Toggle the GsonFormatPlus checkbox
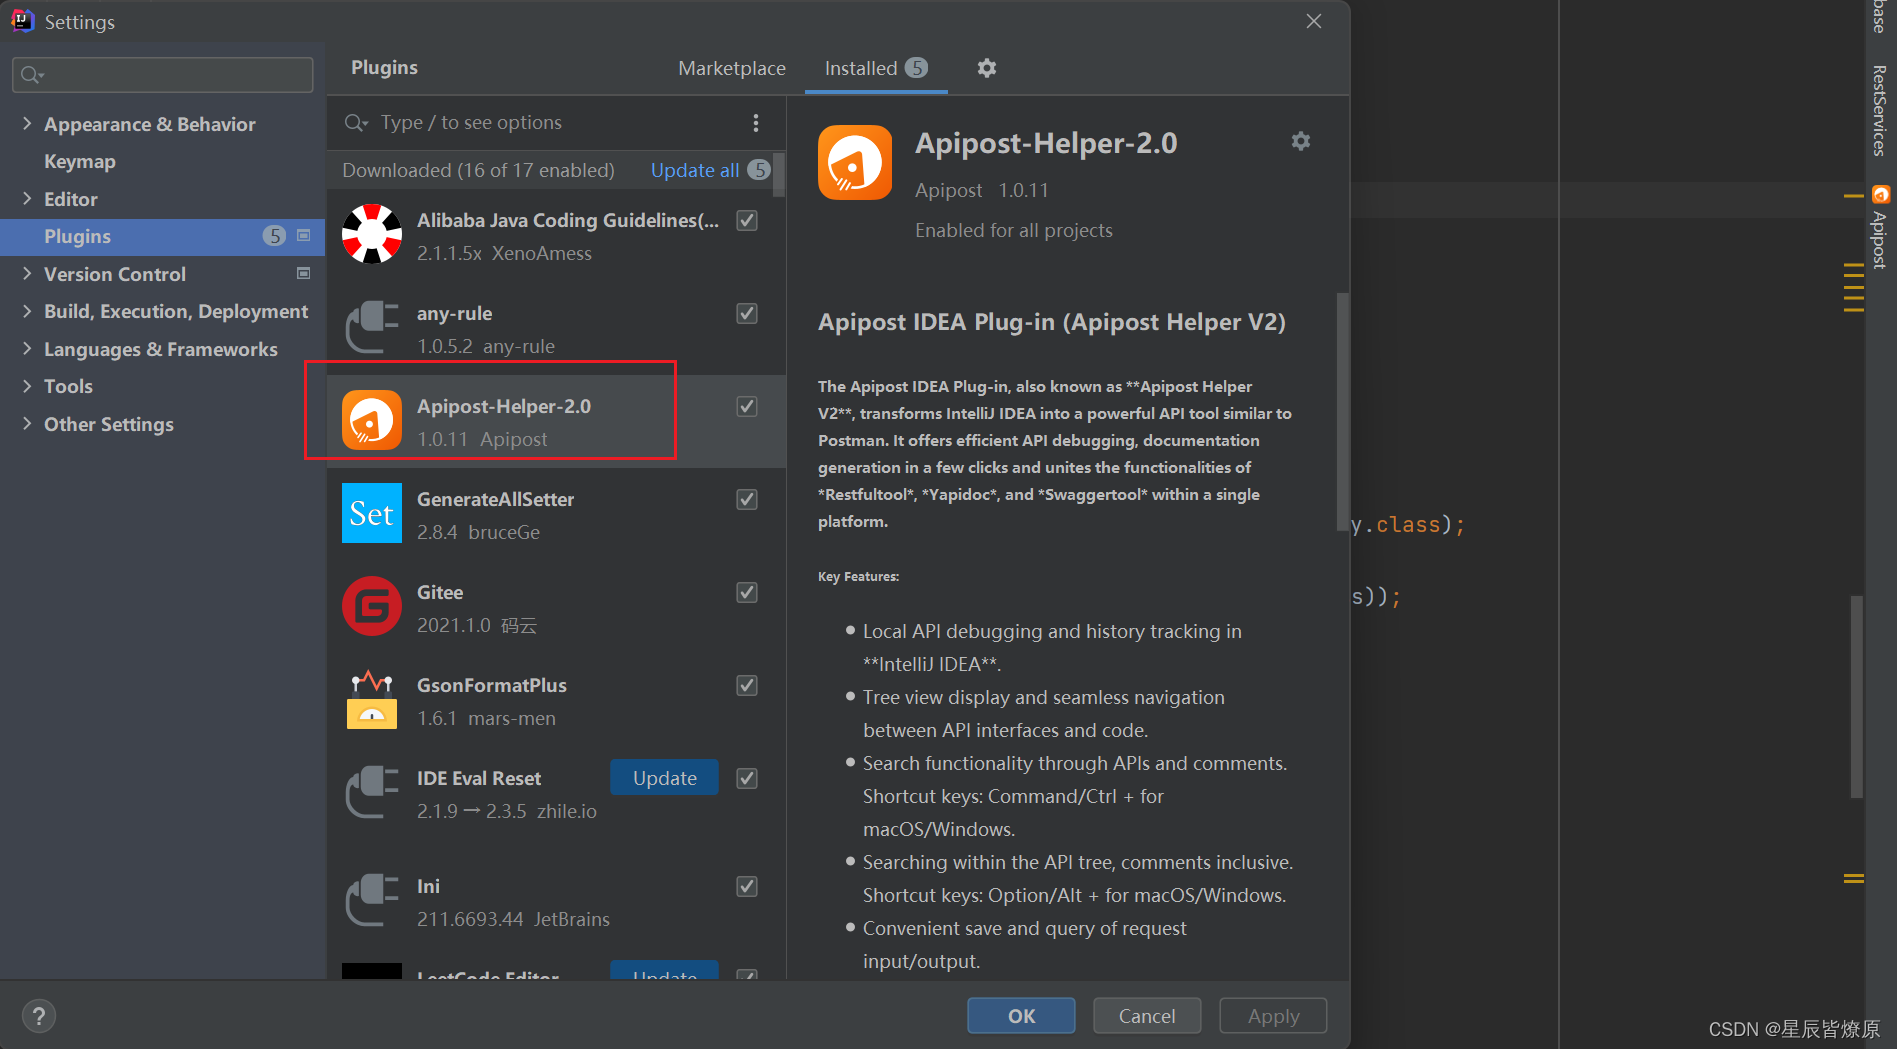Image resolution: width=1897 pixels, height=1049 pixels. coord(747,685)
